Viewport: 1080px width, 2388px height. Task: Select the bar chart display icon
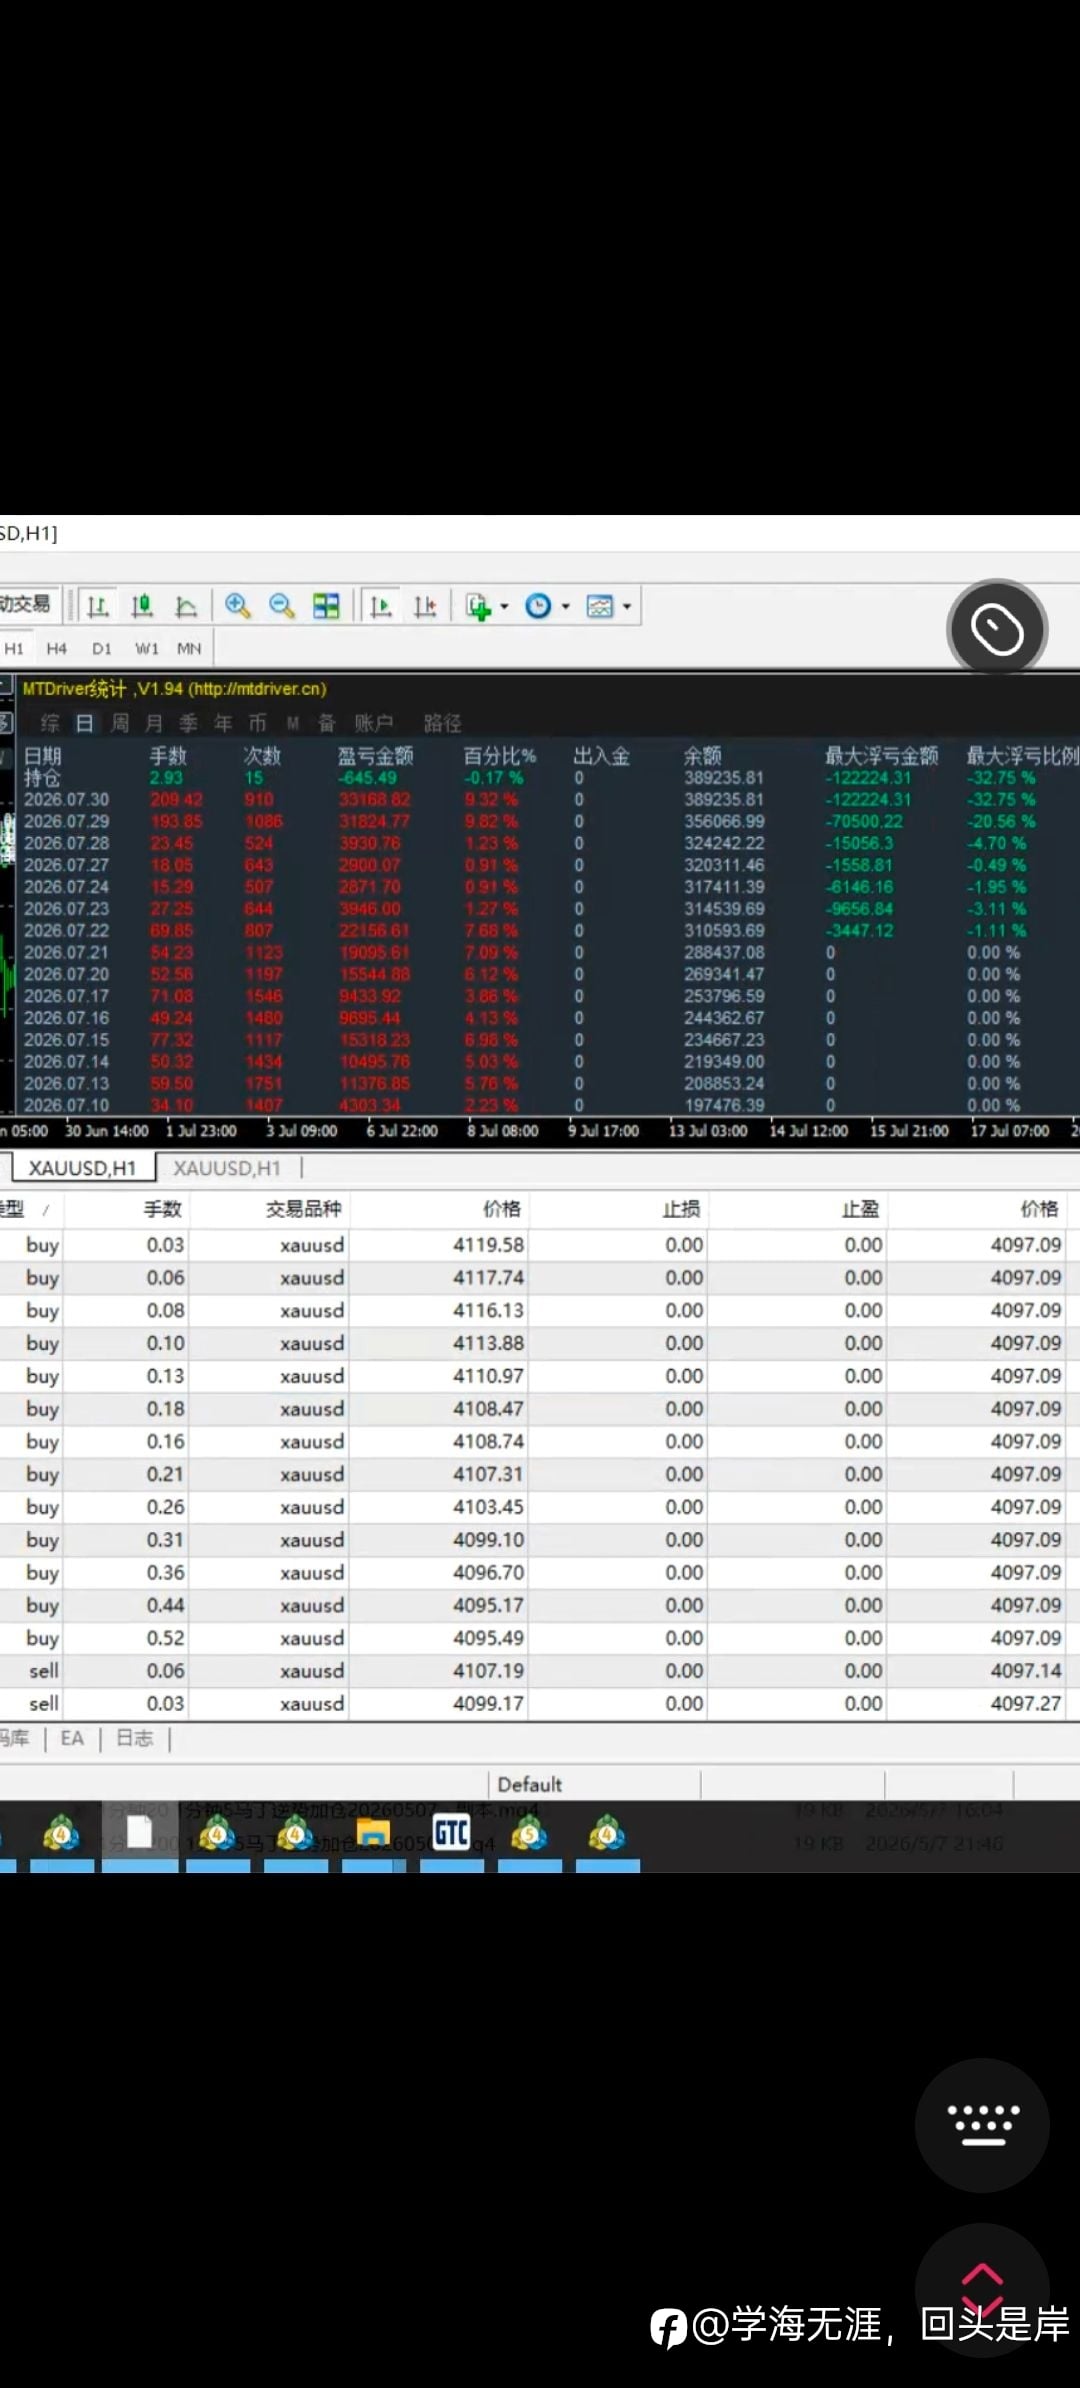[x=98, y=606]
